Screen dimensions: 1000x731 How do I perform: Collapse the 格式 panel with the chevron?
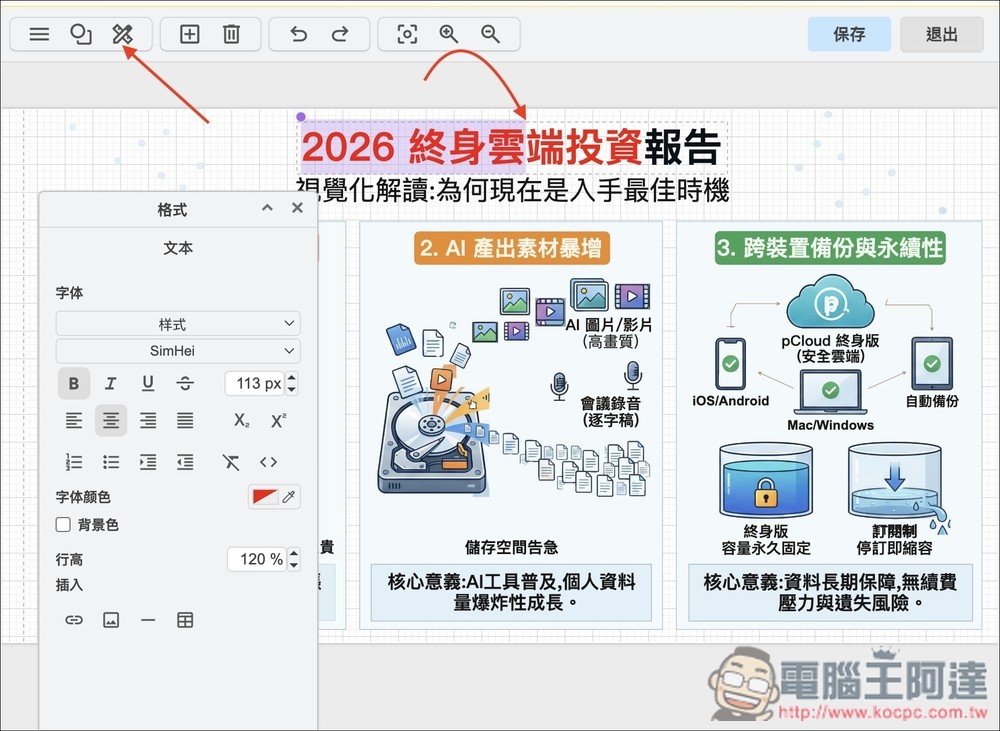[267, 208]
